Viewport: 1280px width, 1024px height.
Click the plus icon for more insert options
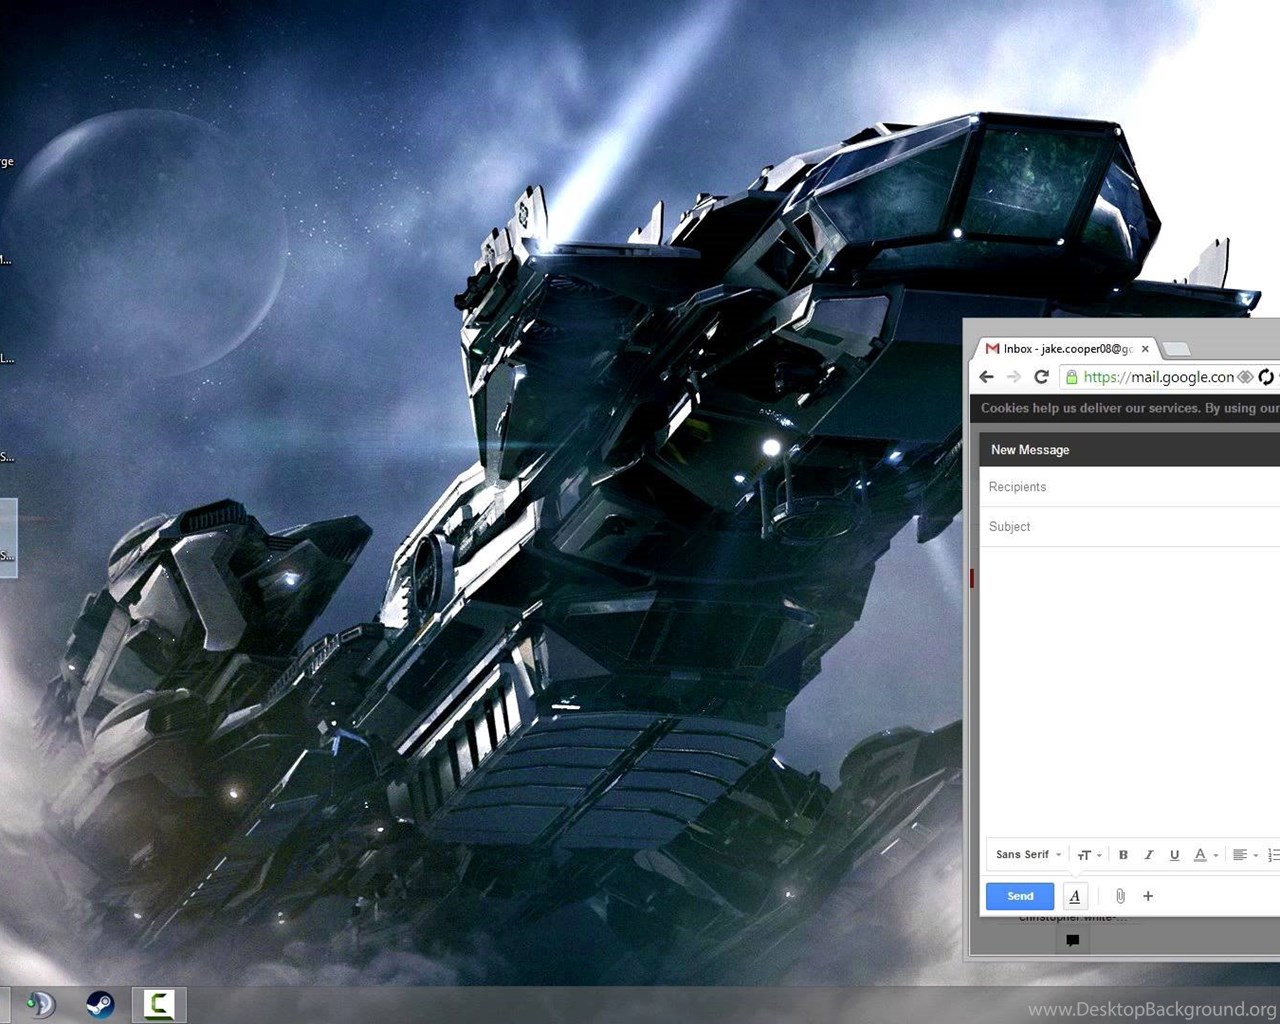(1148, 896)
